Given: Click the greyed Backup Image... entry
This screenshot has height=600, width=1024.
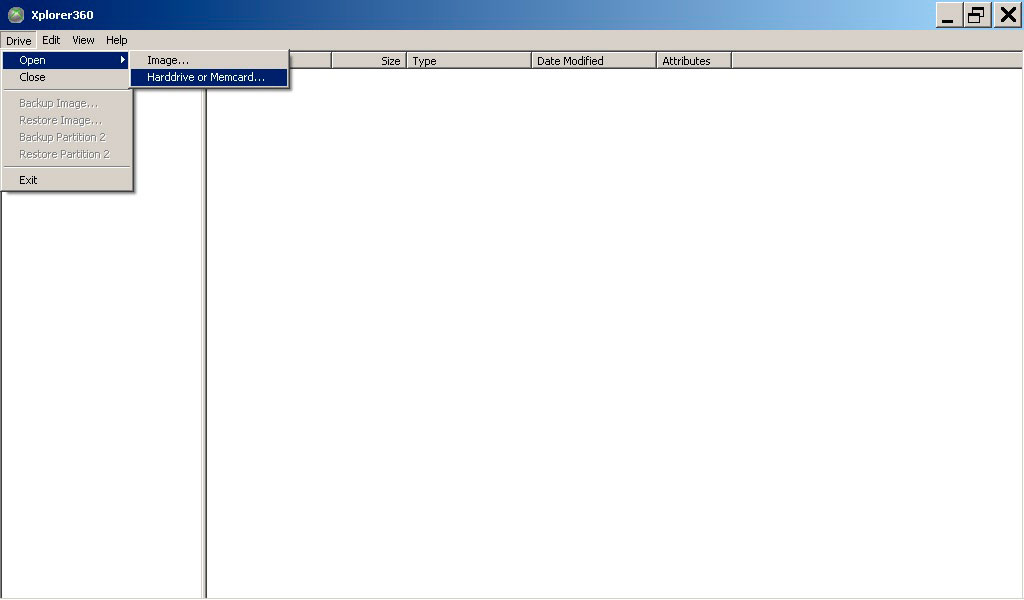Looking at the screenshot, I should pos(65,103).
